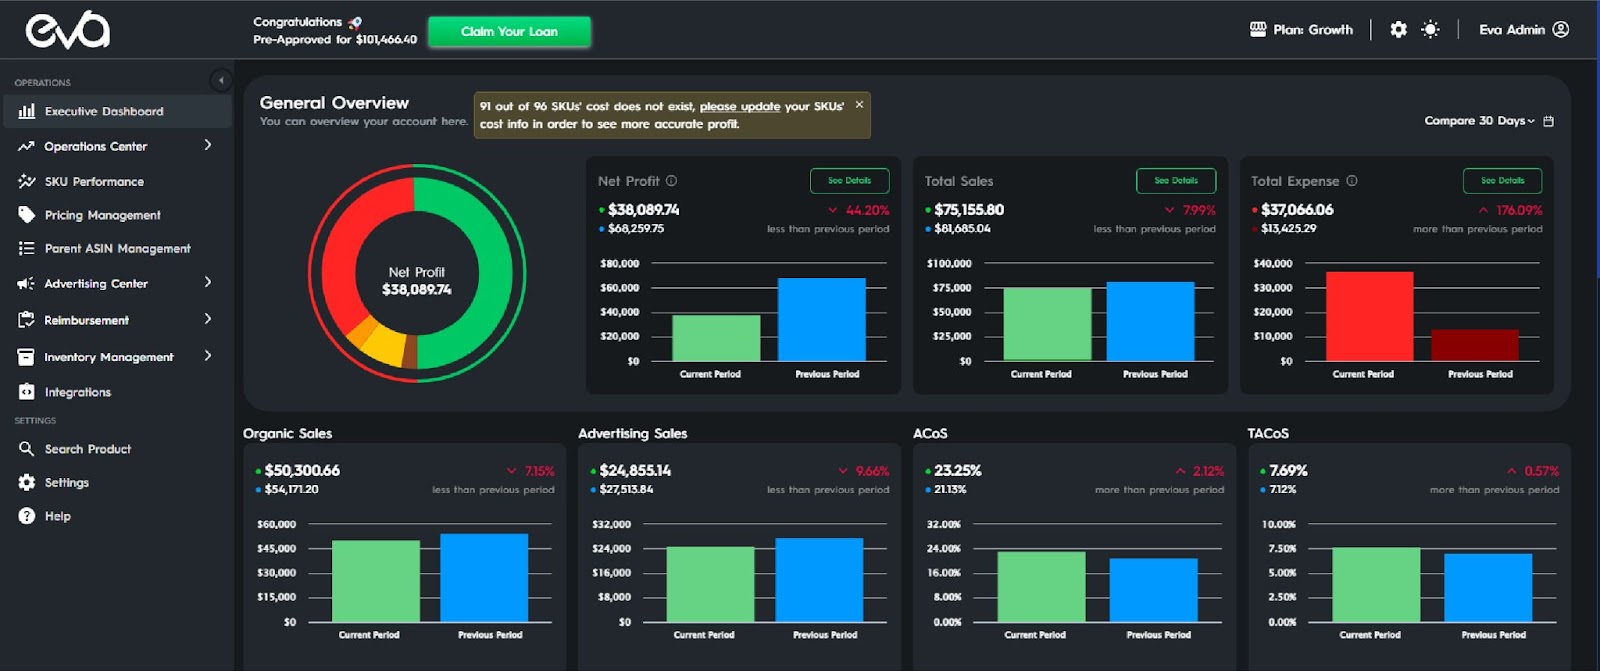Click the info icon next to Total Expense
The image size is (1600, 671).
point(1352,181)
